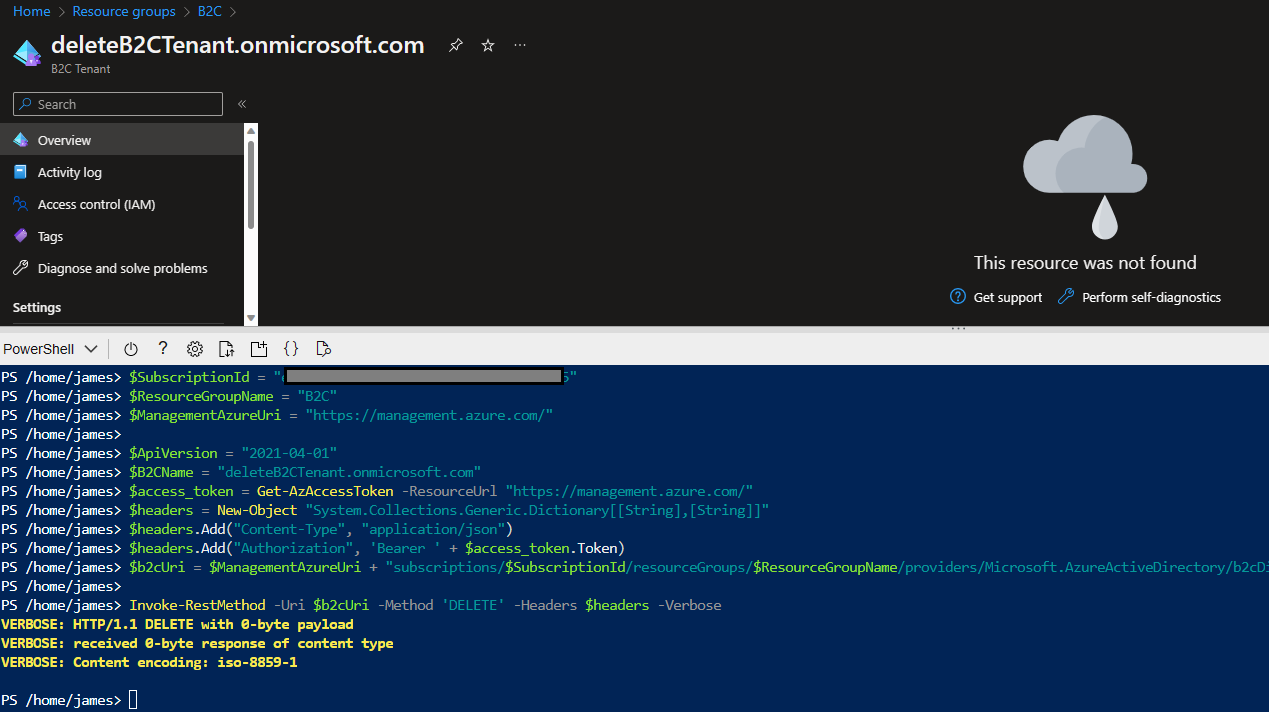Open Tags menu item
Viewport: 1269px width, 712px height.
coord(121,236)
